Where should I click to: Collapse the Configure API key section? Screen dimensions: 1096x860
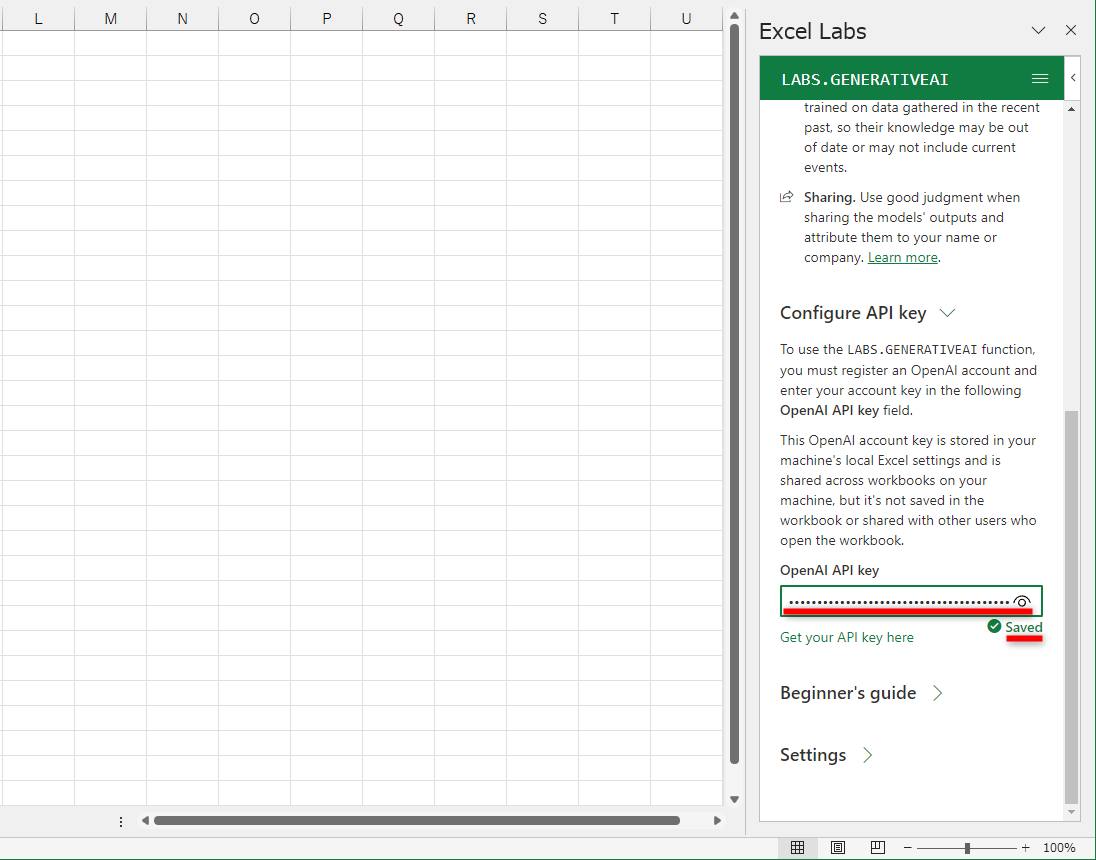946,313
